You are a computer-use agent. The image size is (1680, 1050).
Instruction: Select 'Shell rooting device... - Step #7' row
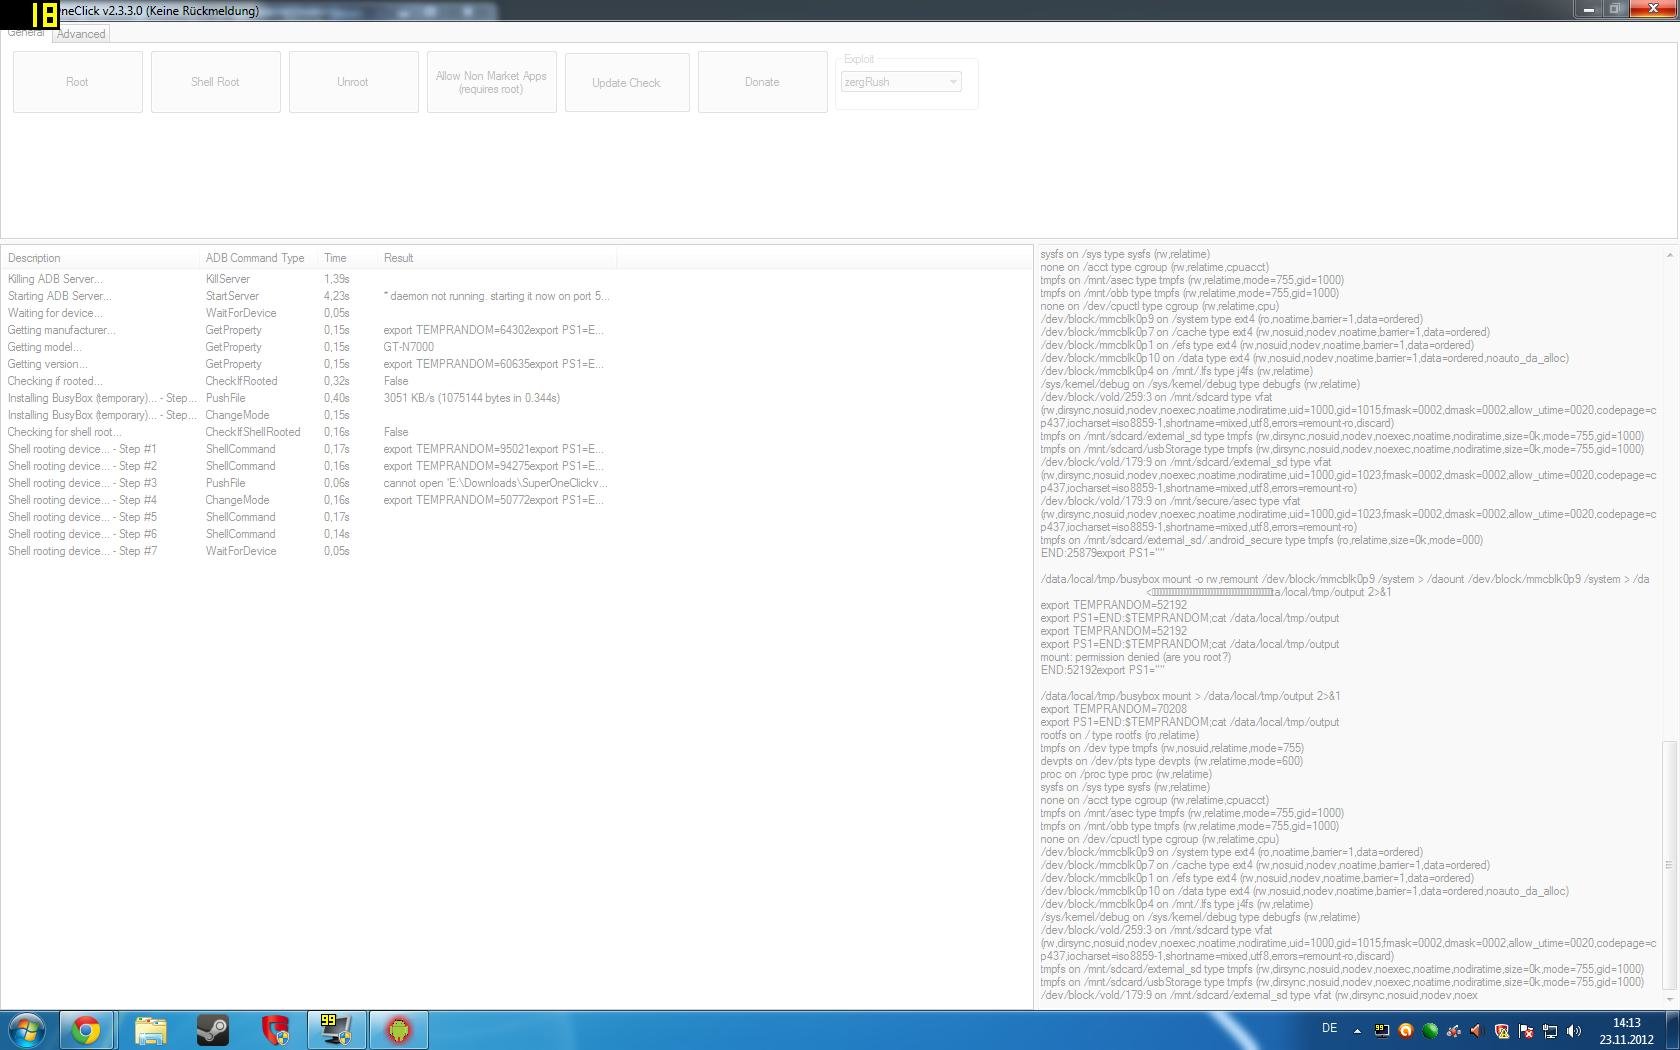(309, 551)
